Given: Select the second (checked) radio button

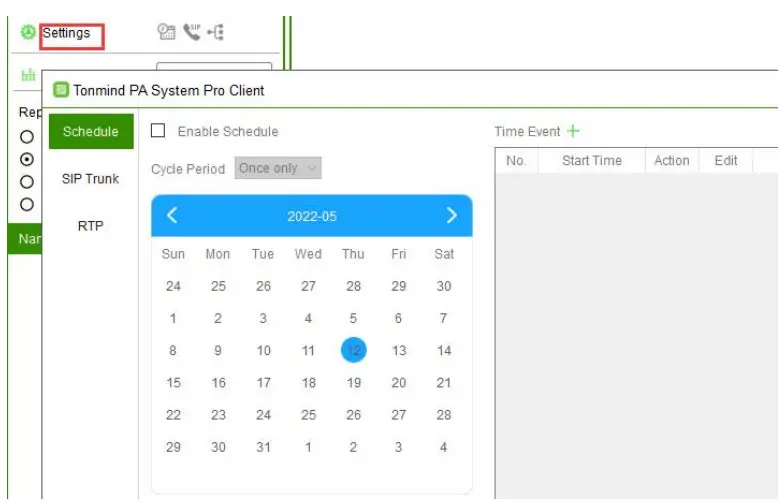Looking at the screenshot, I should pyautogui.click(x=27, y=159).
